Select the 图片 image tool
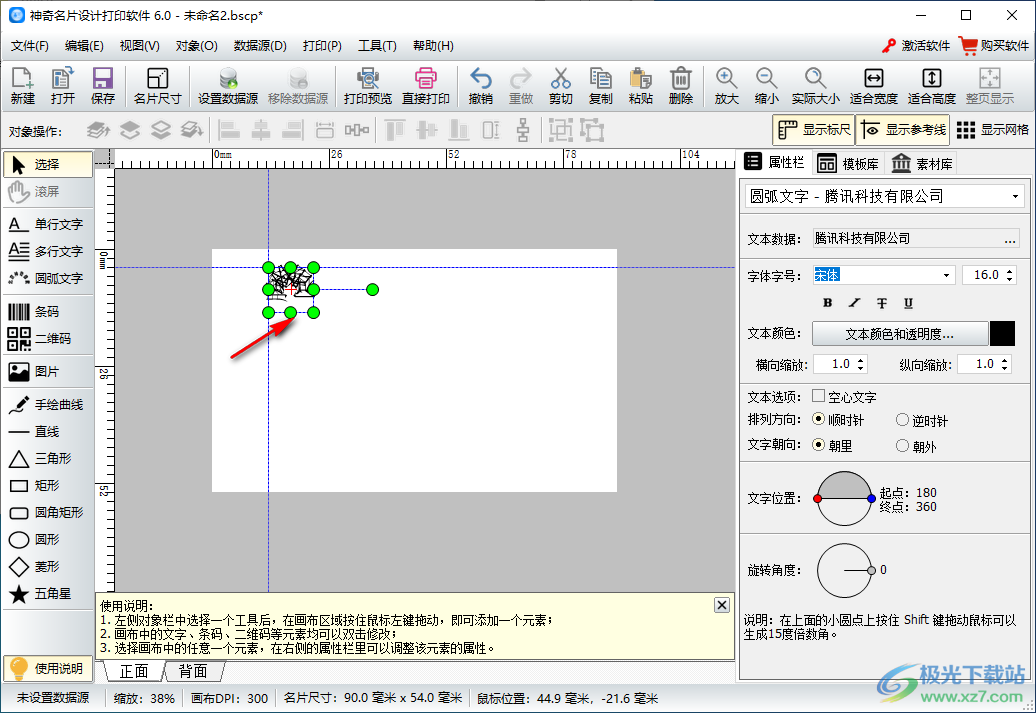The image size is (1036, 713). click(48, 371)
